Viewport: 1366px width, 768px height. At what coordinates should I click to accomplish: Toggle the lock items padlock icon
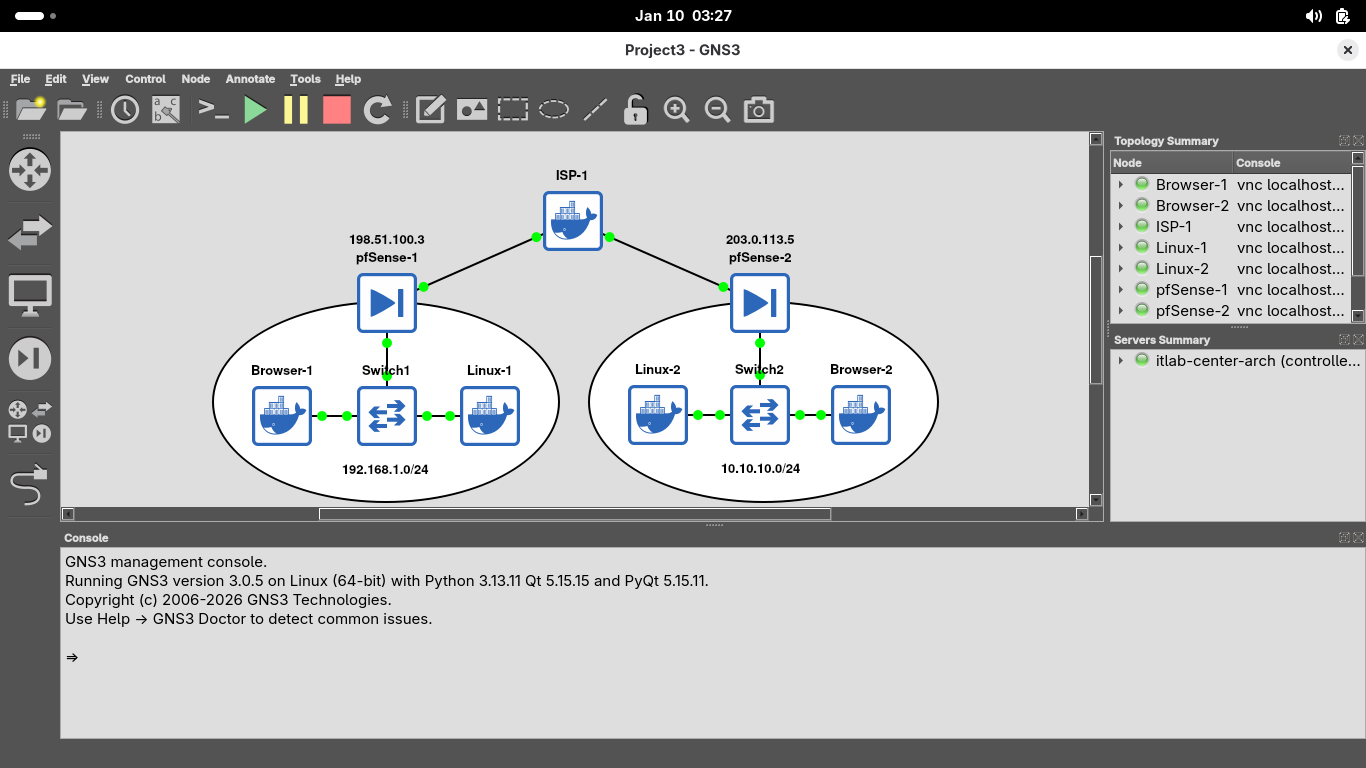tap(635, 110)
